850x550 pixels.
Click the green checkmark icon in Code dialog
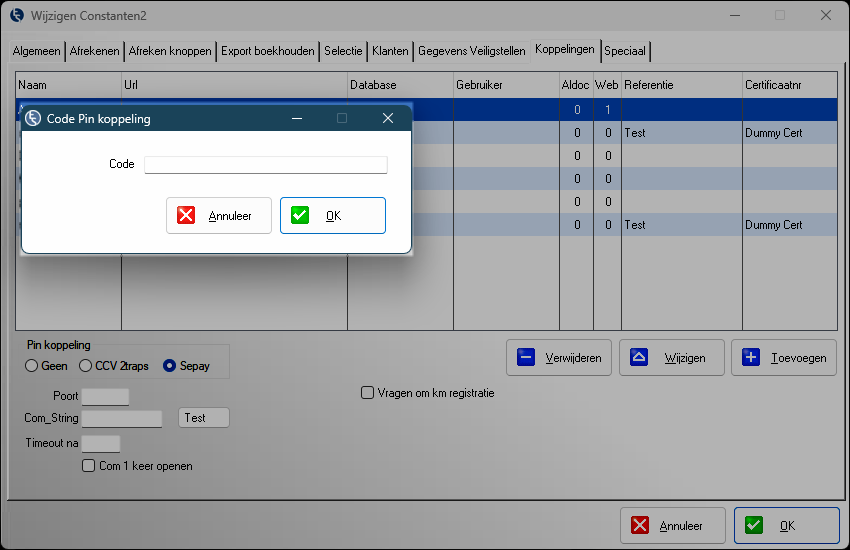coord(300,215)
